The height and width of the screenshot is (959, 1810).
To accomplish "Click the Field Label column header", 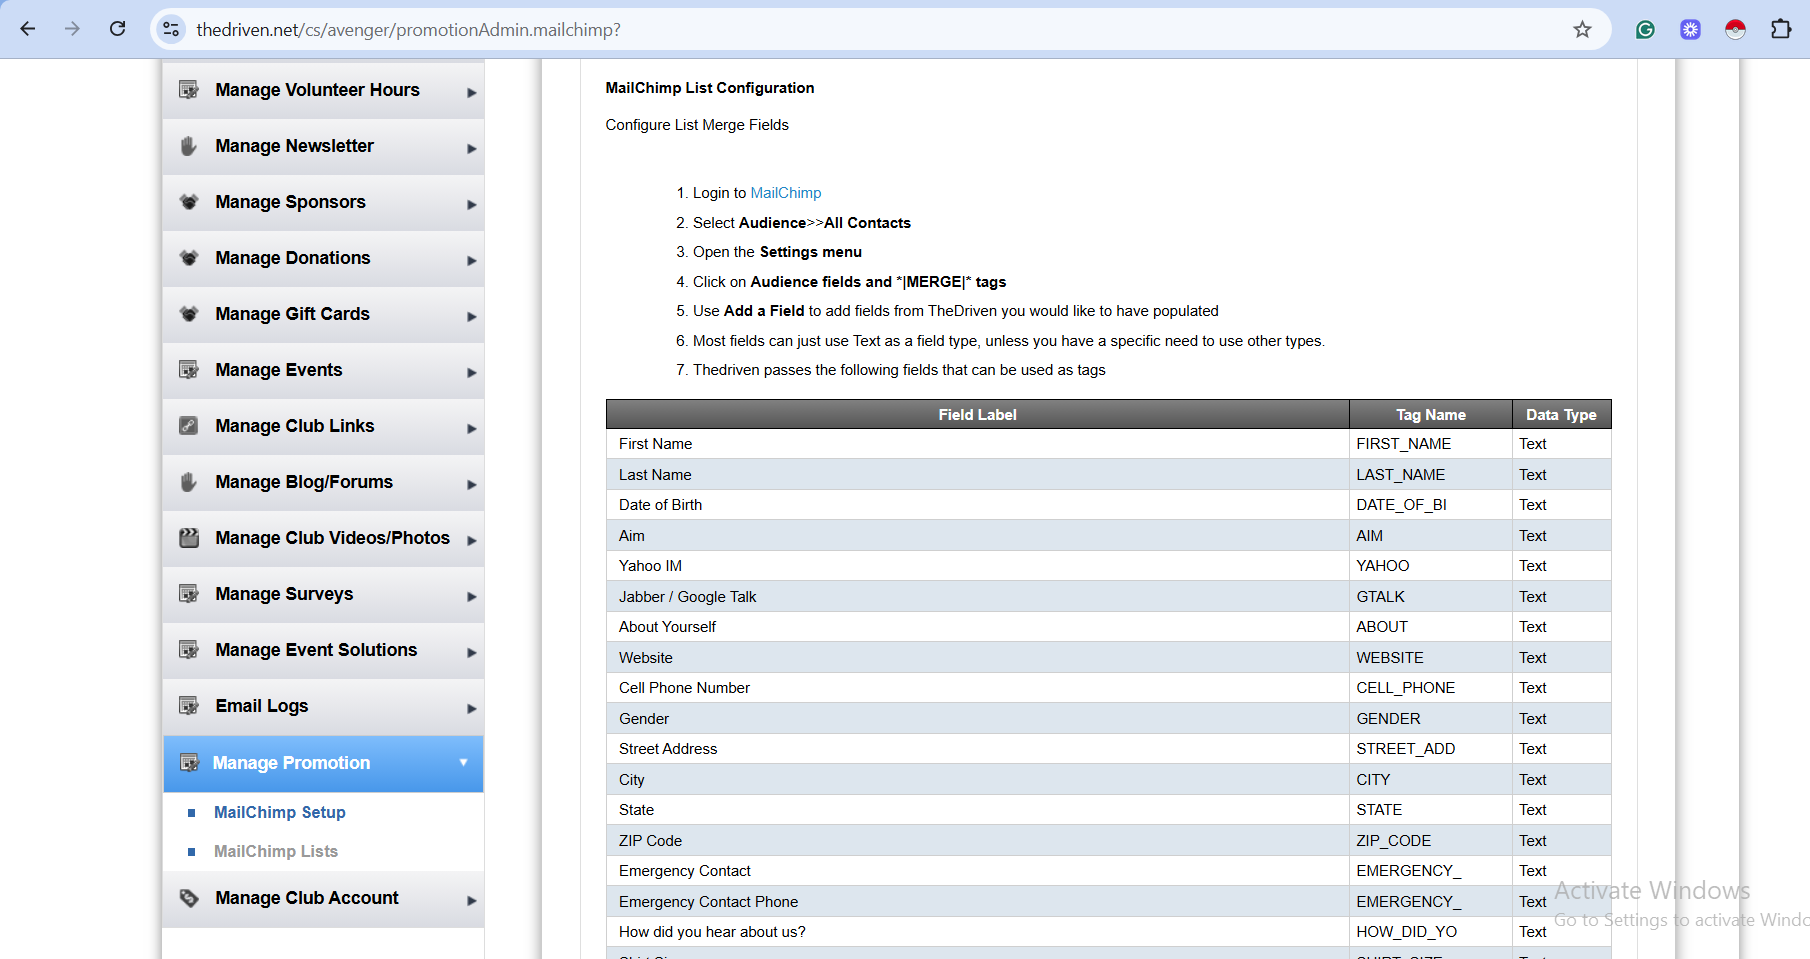I will [x=978, y=414].
